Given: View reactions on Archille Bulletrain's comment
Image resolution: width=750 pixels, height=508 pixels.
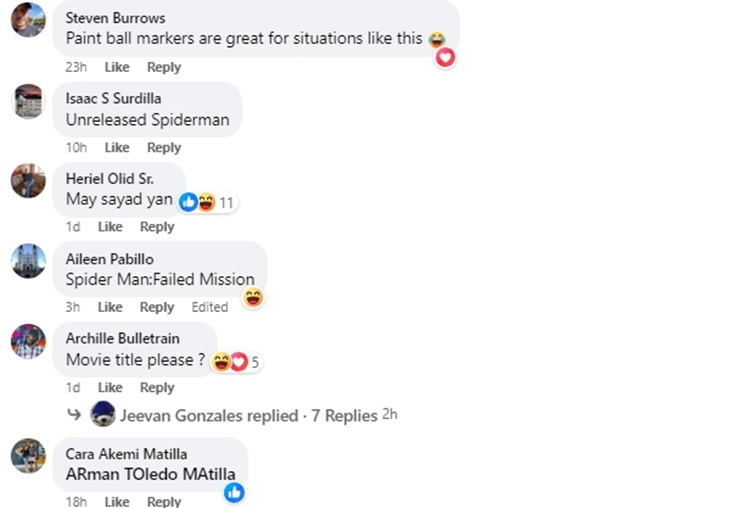Looking at the screenshot, I should (x=236, y=362).
